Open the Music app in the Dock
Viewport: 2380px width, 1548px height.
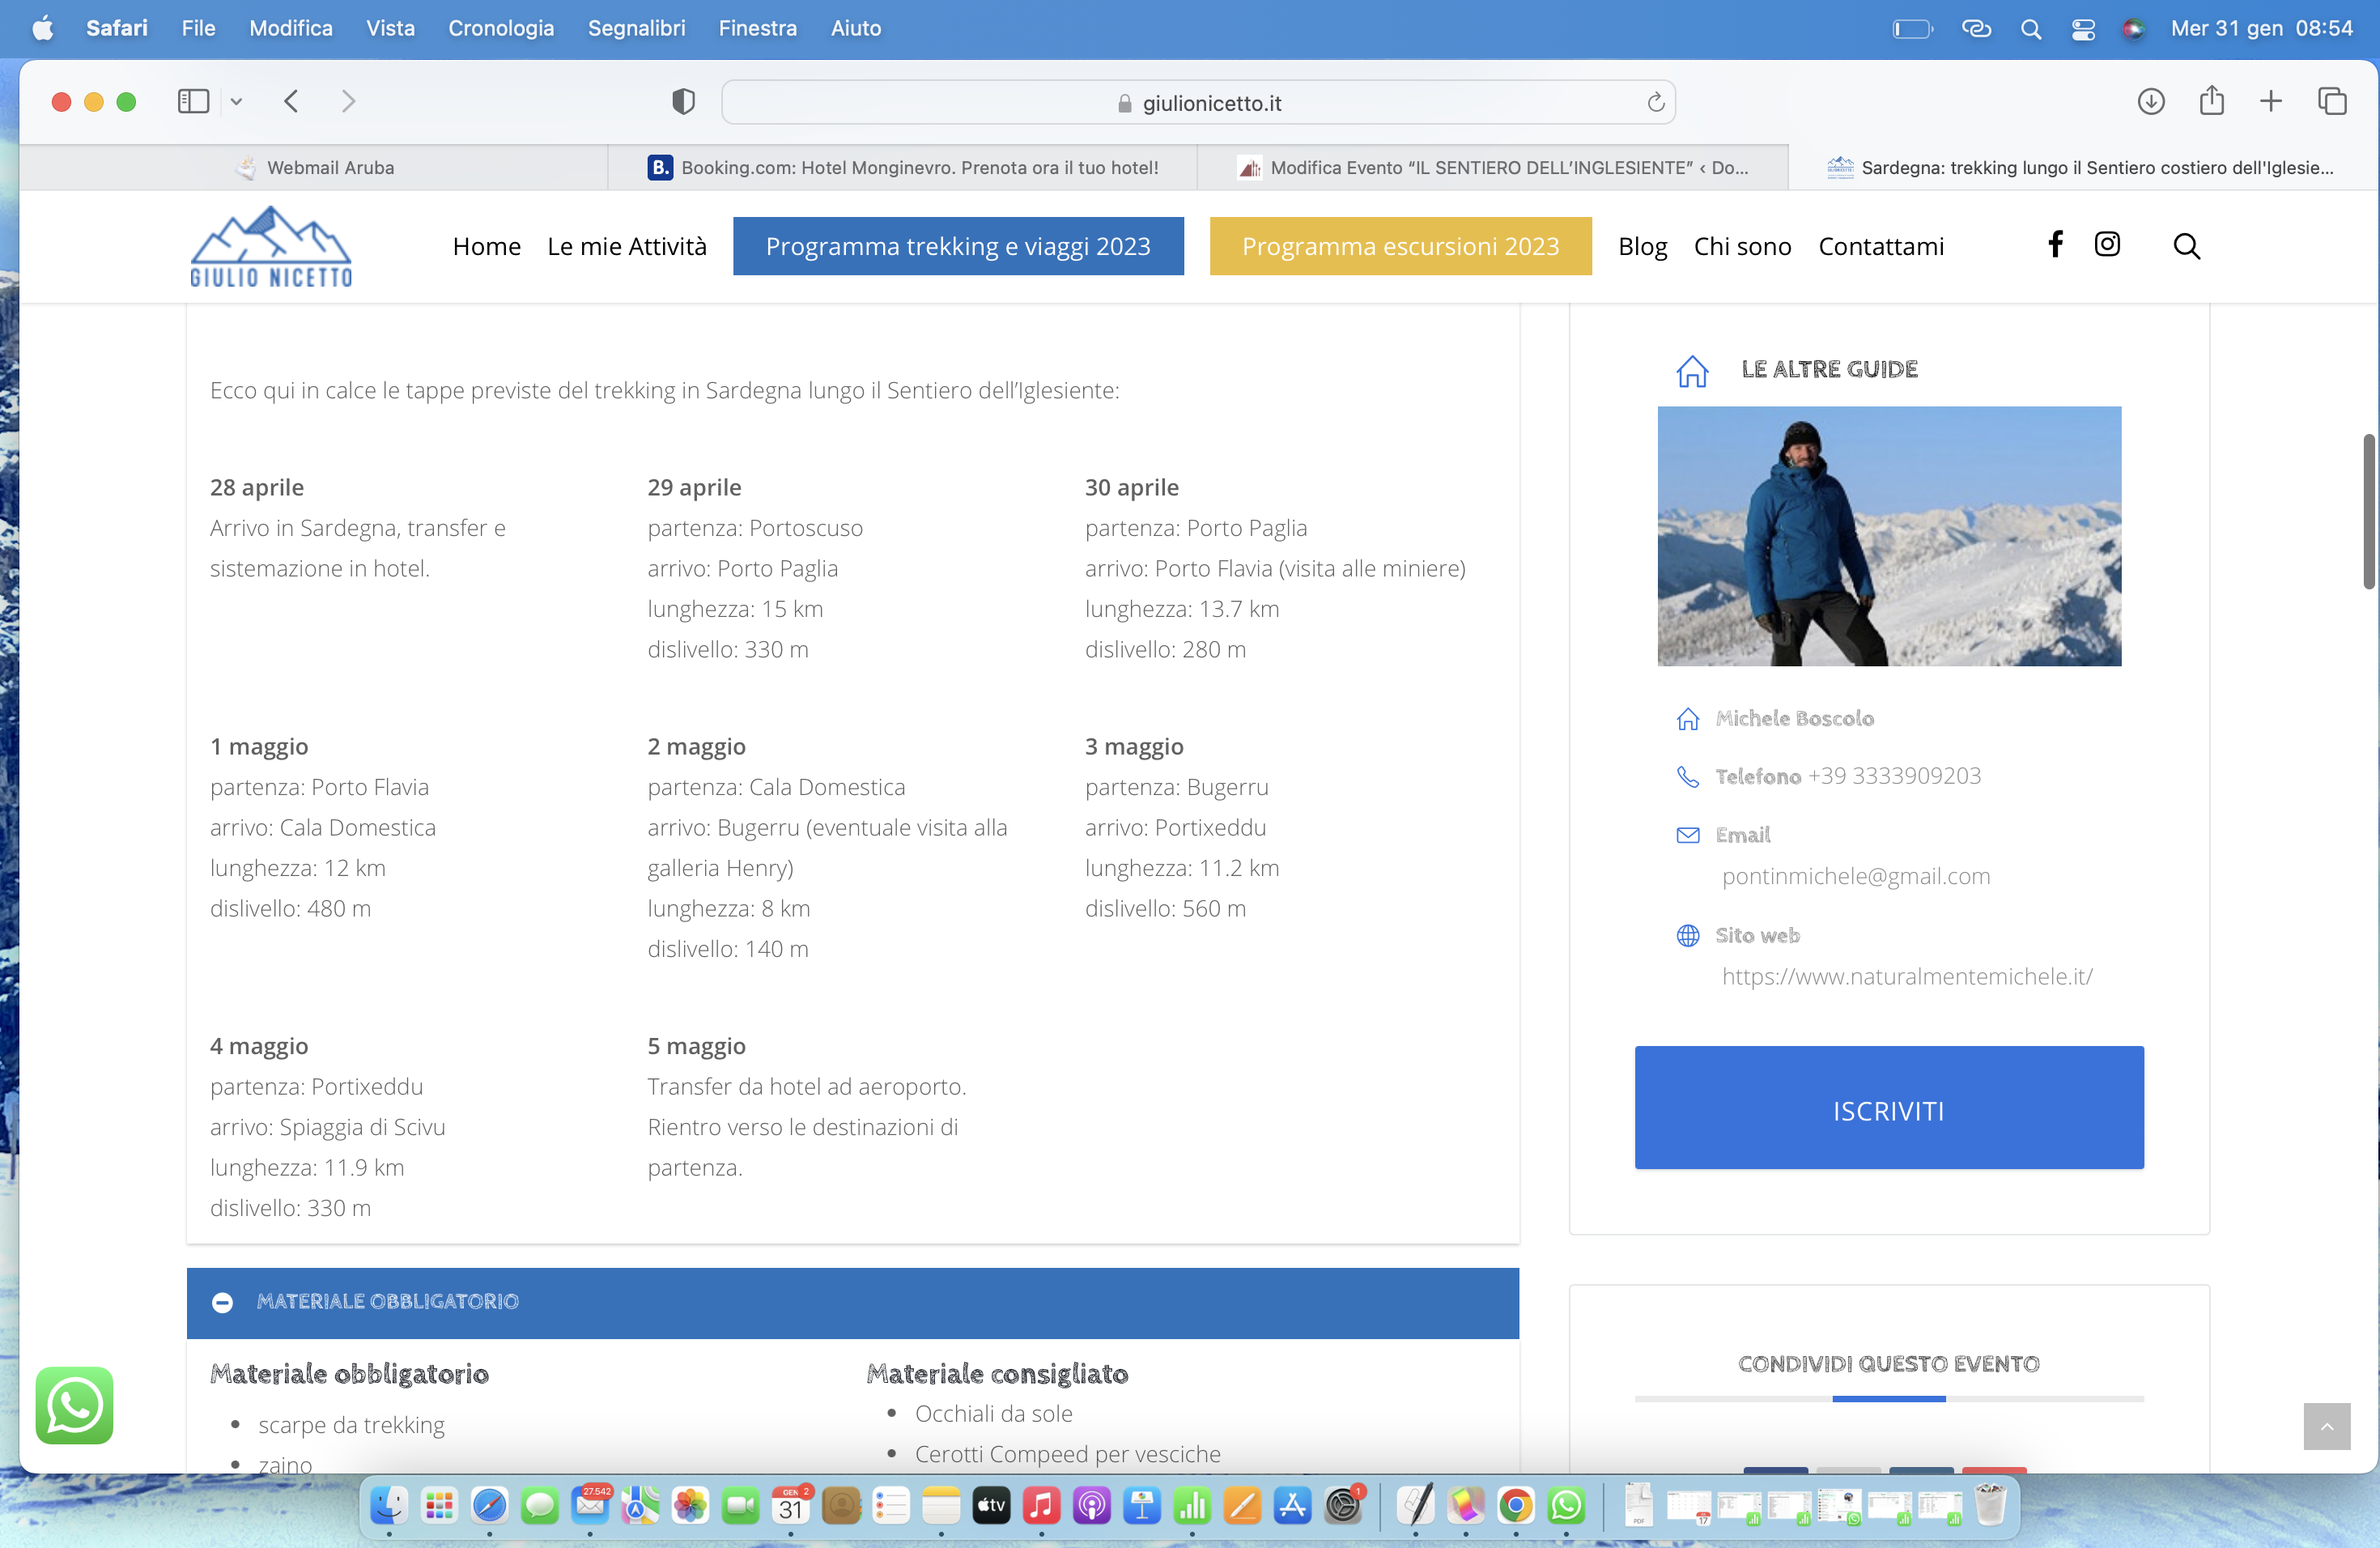click(1041, 1505)
